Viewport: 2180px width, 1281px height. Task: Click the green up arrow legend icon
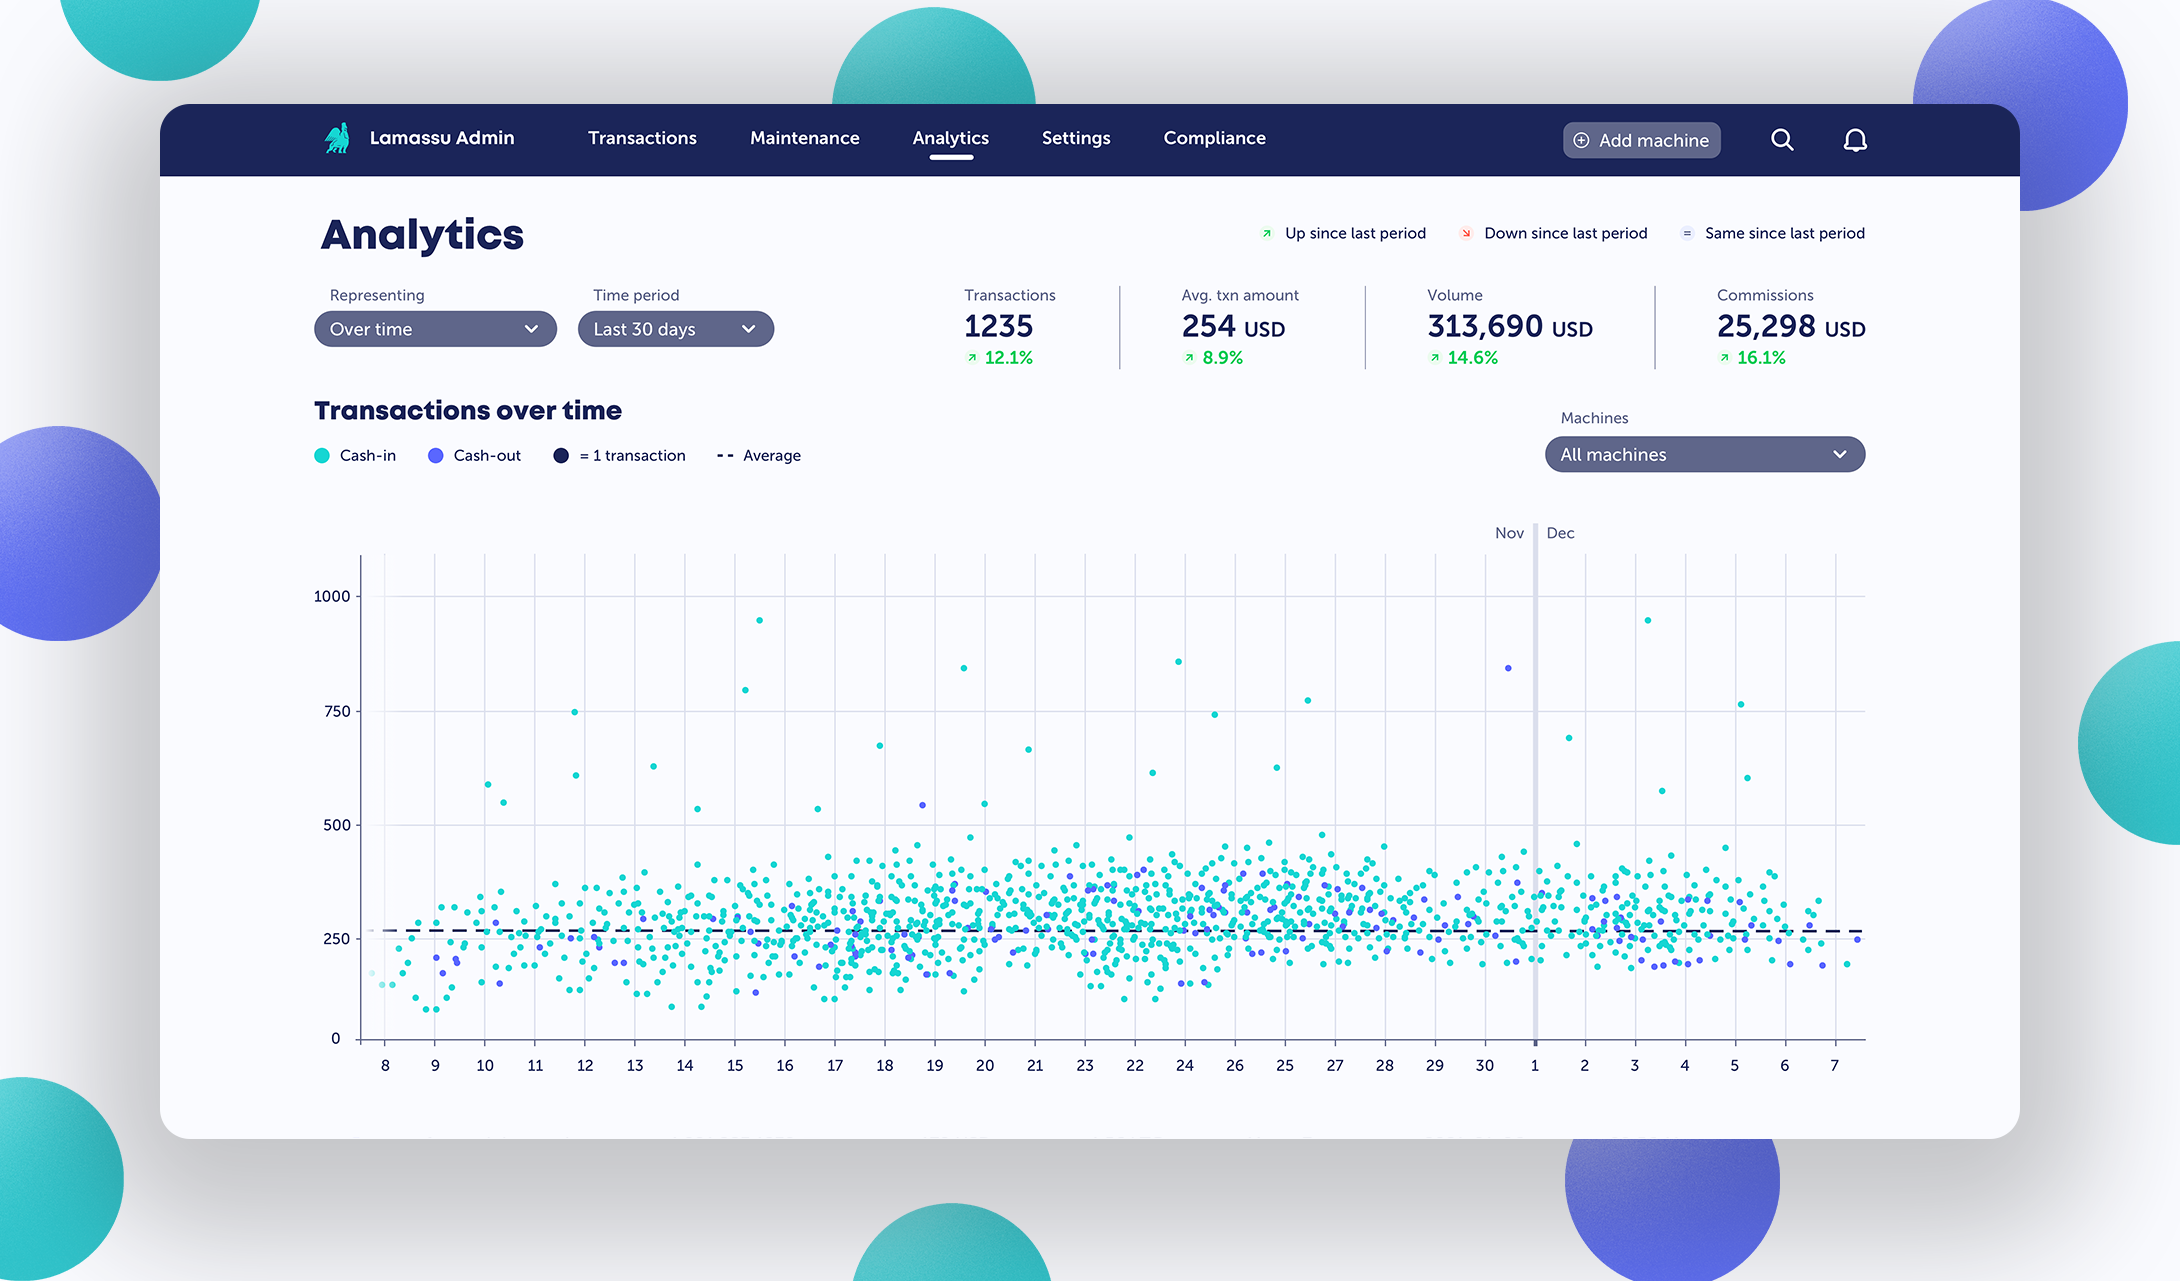point(1267,234)
